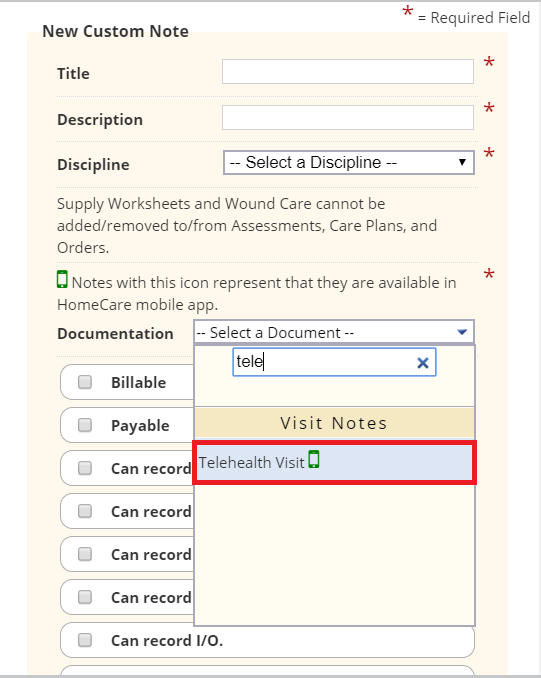
Task: Check the Billable checkbox
Action: 85,382
